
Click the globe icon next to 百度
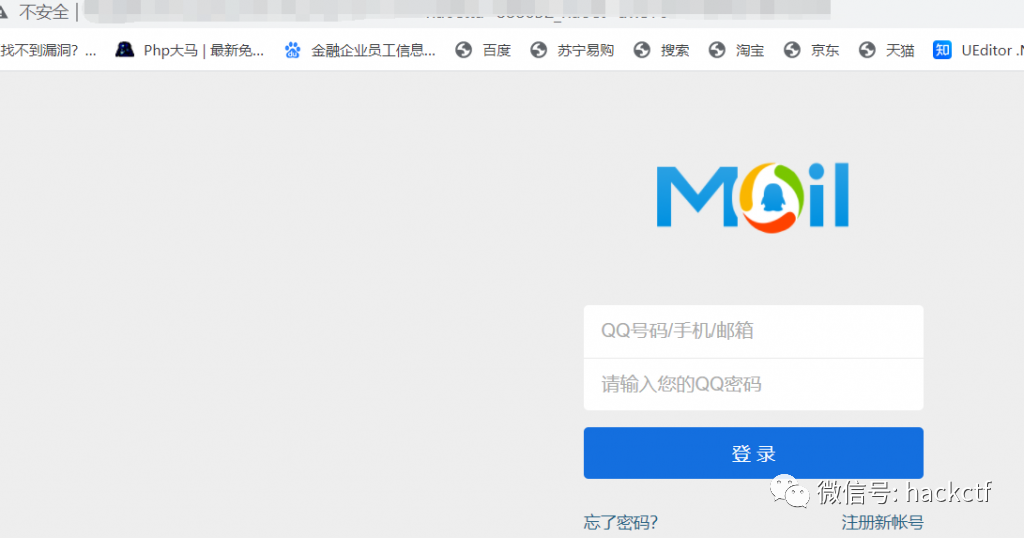coord(464,50)
